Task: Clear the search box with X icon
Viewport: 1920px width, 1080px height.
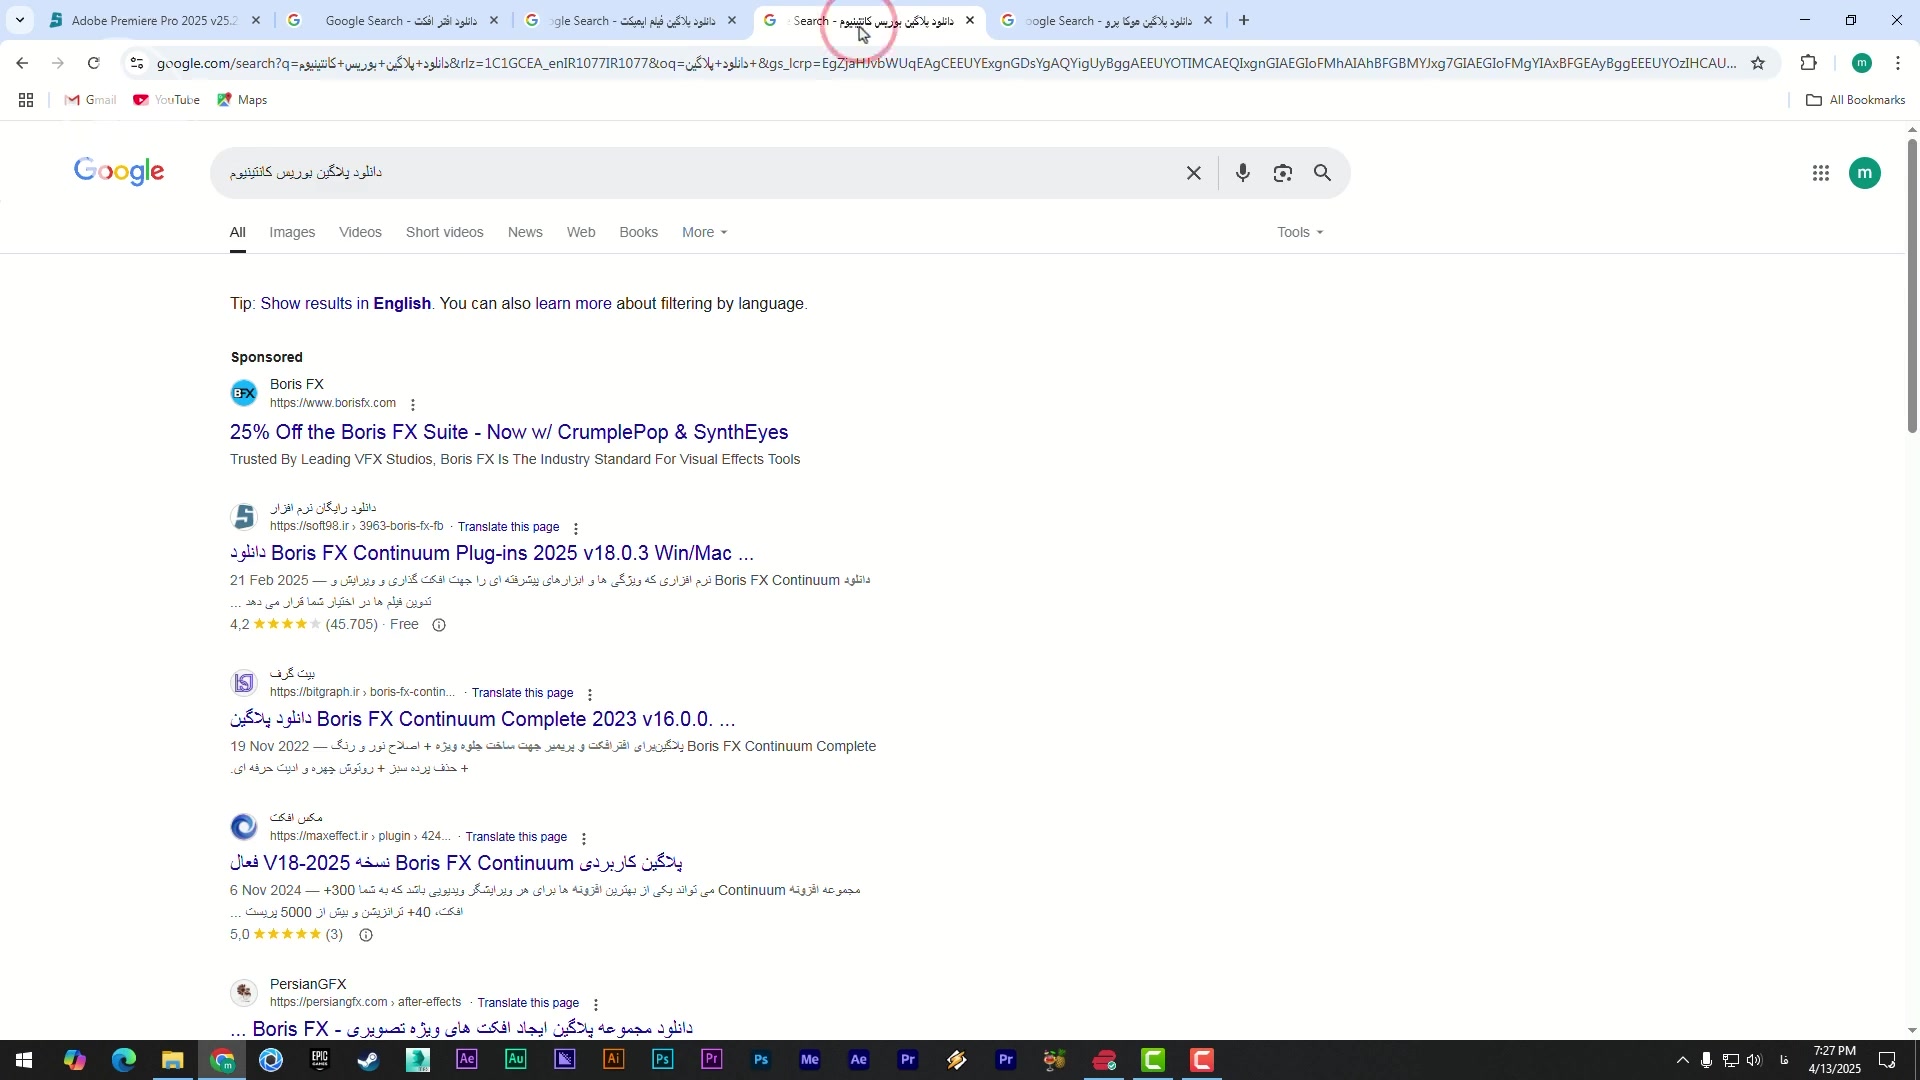Action: (x=1193, y=173)
